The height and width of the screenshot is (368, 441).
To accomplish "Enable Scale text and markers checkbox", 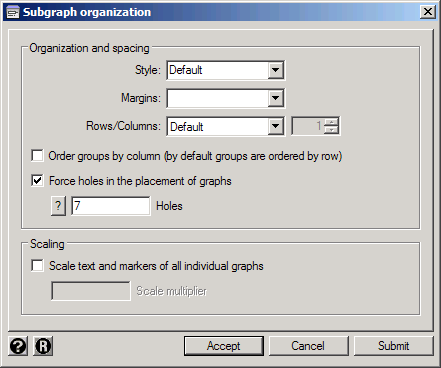I will click(37, 266).
